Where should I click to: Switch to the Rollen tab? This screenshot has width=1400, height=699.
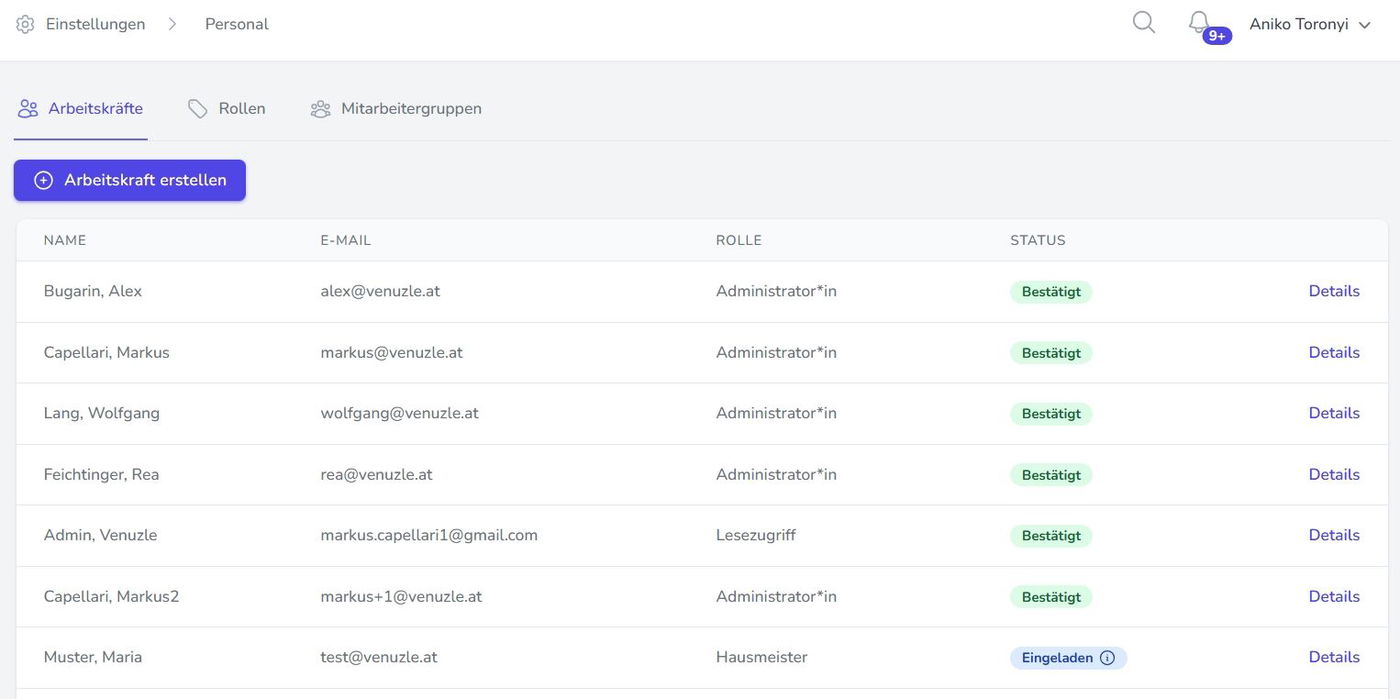(x=241, y=108)
